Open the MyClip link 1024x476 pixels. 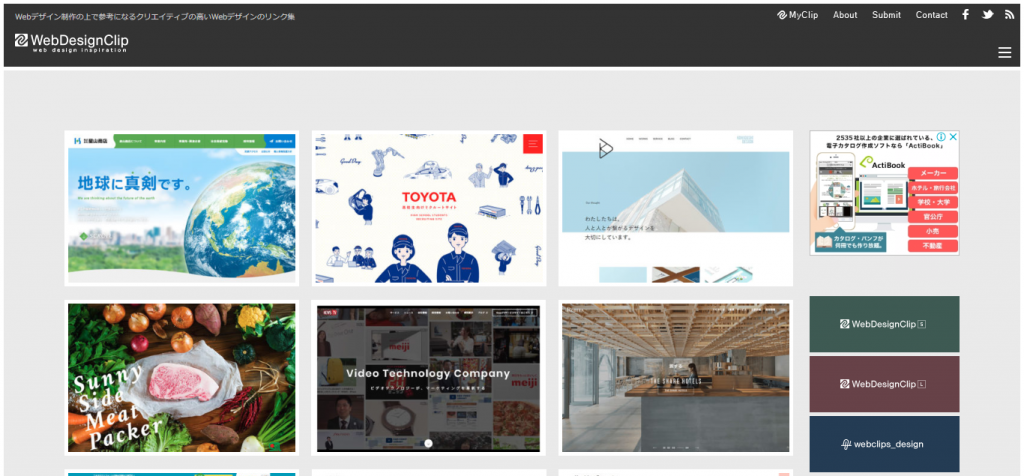[x=797, y=14]
